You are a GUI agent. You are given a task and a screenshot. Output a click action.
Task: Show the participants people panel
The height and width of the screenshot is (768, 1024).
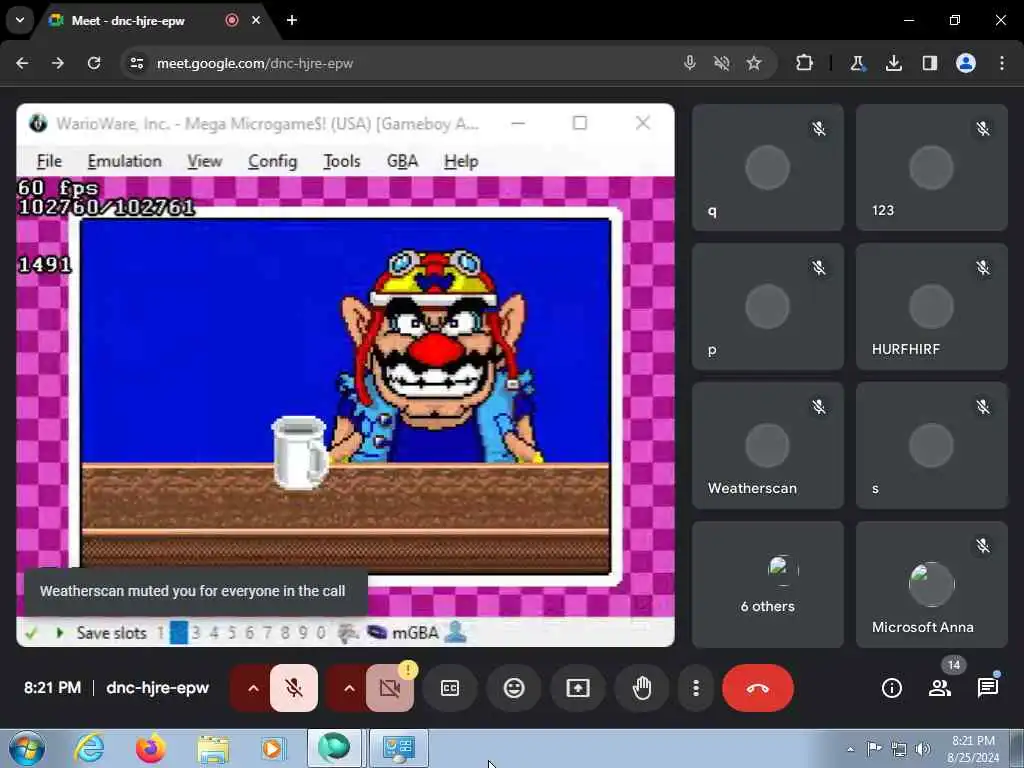point(940,688)
